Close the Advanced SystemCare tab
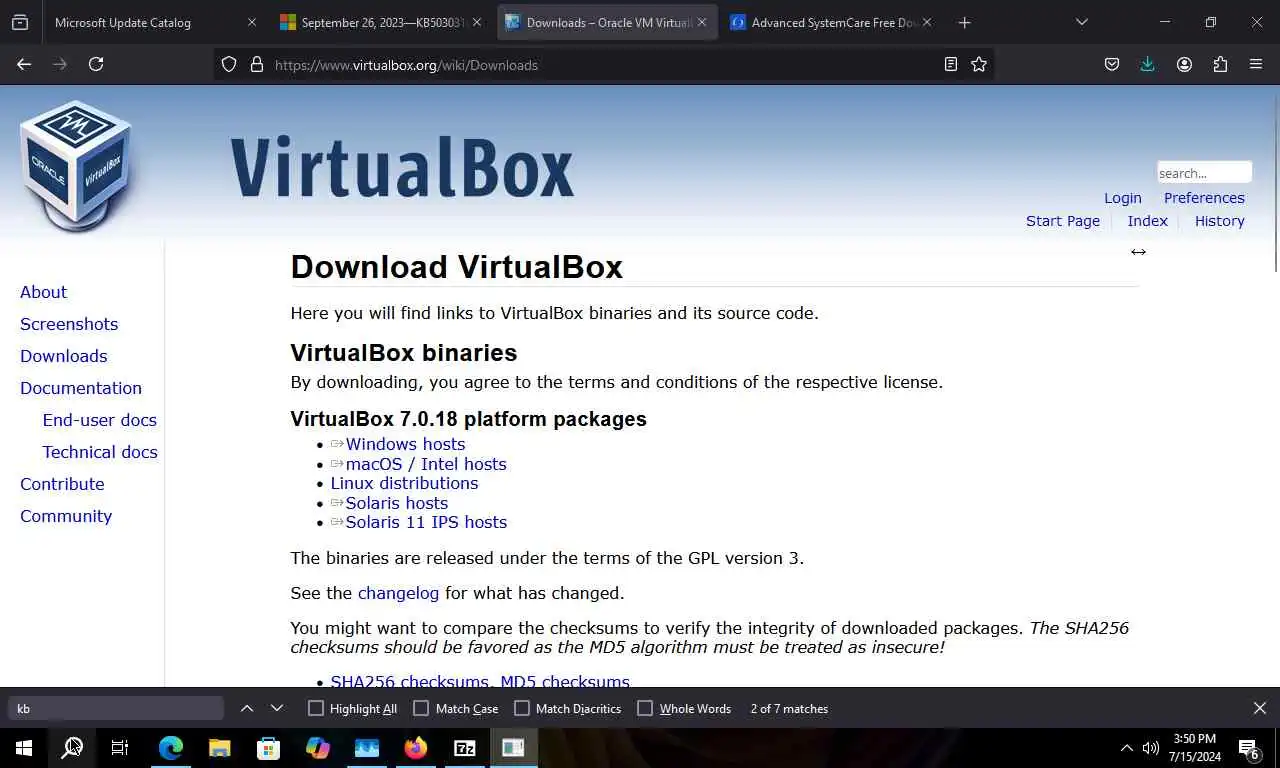This screenshot has height=768, width=1280. pos(927,22)
